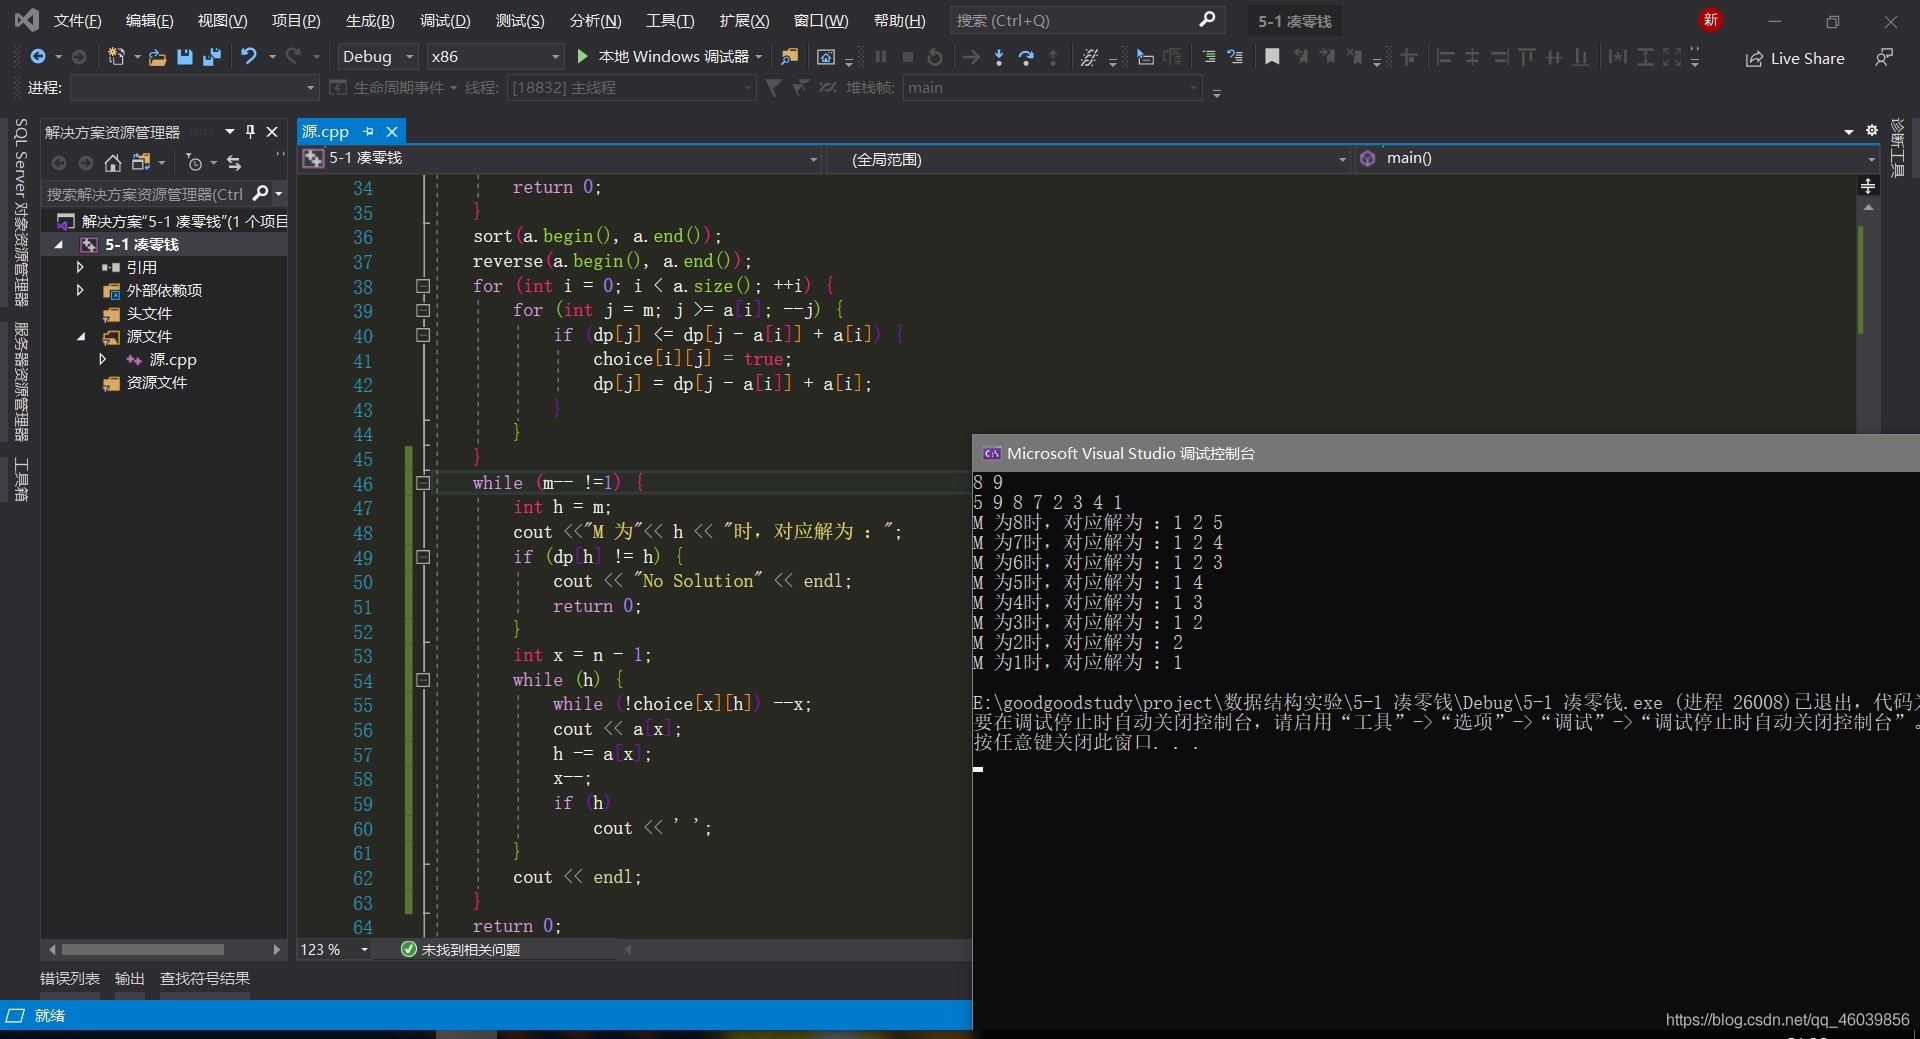The height and width of the screenshot is (1039, 1920).
Task: Expand the 引用 tree node
Action: [x=80, y=267]
